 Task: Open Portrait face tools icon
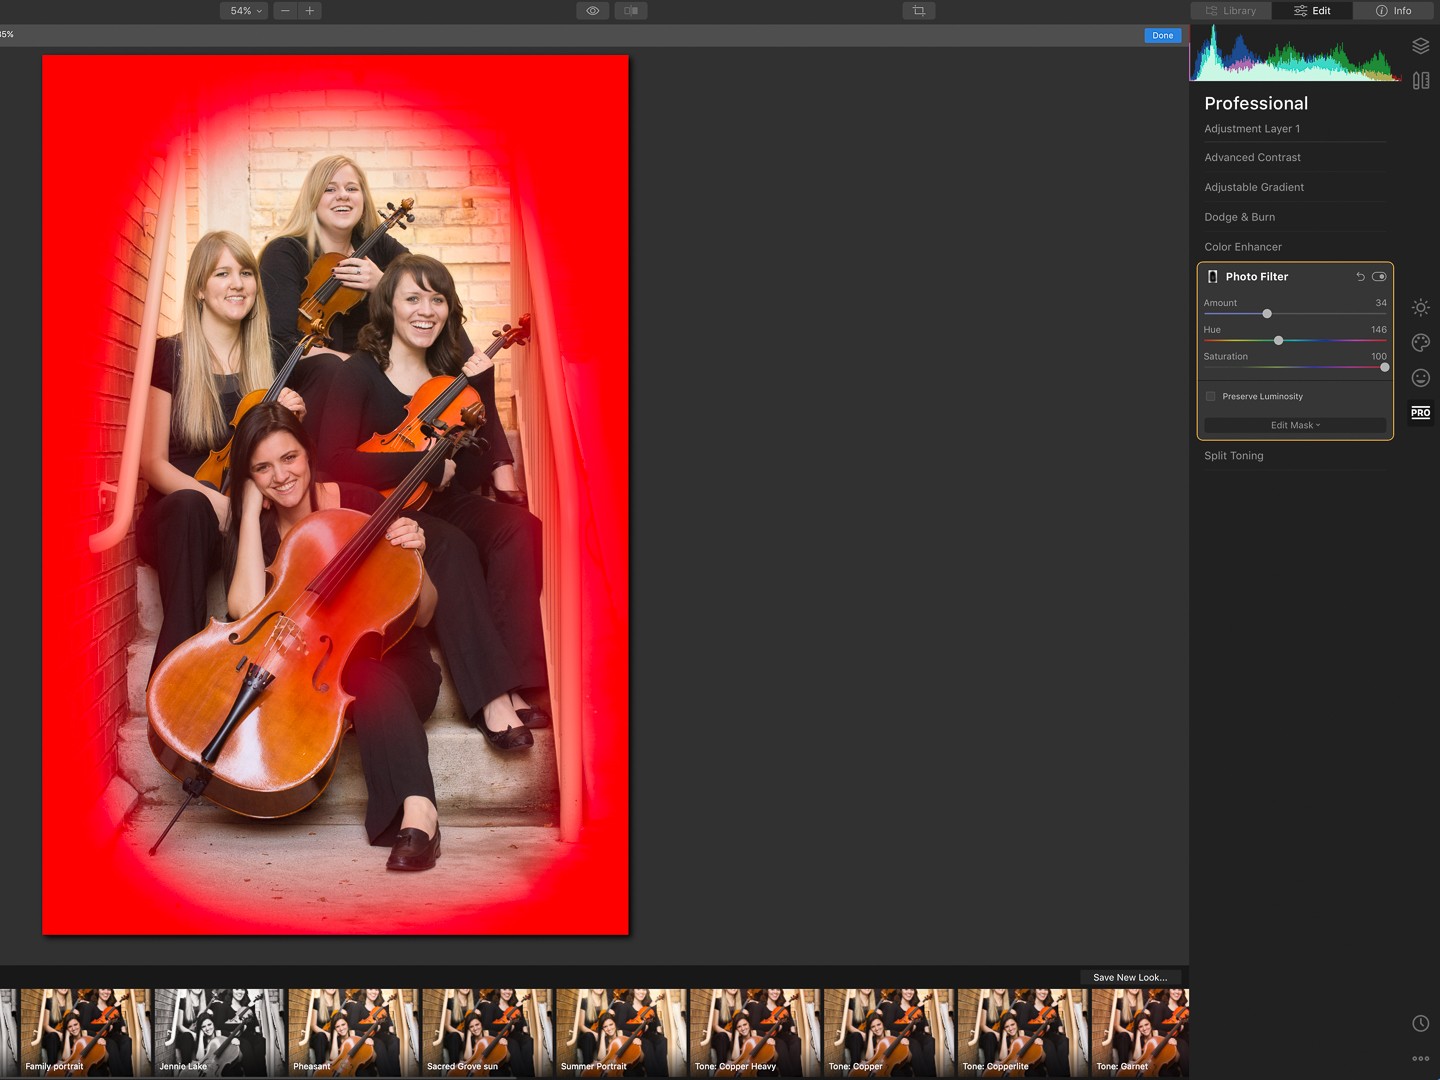(1420, 378)
